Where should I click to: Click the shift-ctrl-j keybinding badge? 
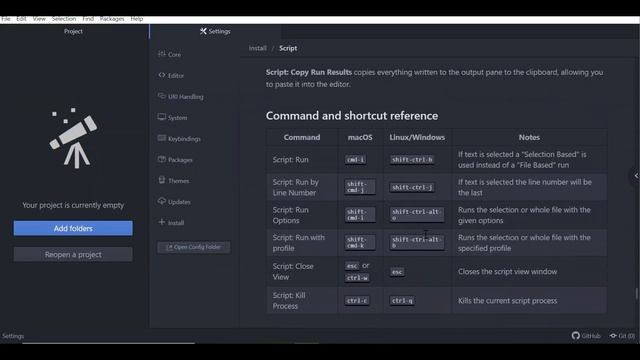click(x=412, y=187)
